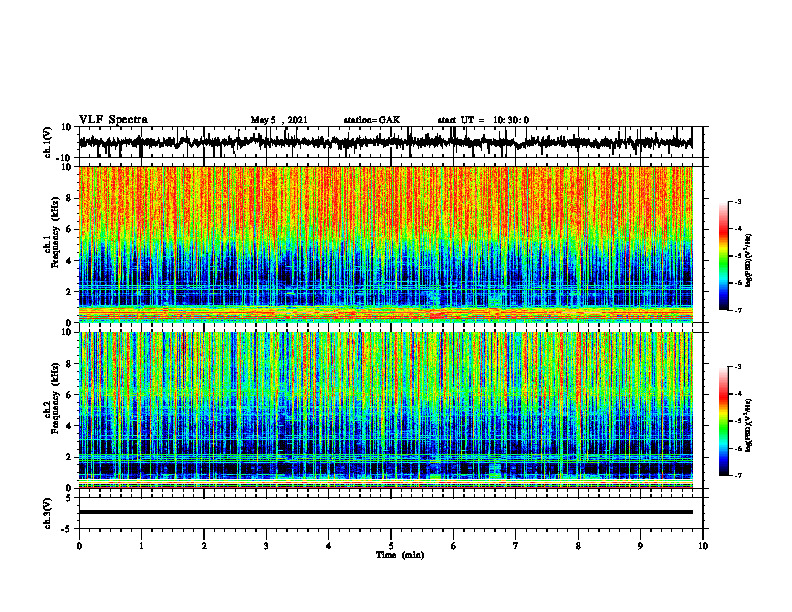Select the date text "May 5 , 2021"
The height and width of the screenshot is (612, 792).
pyautogui.click(x=279, y=120)
